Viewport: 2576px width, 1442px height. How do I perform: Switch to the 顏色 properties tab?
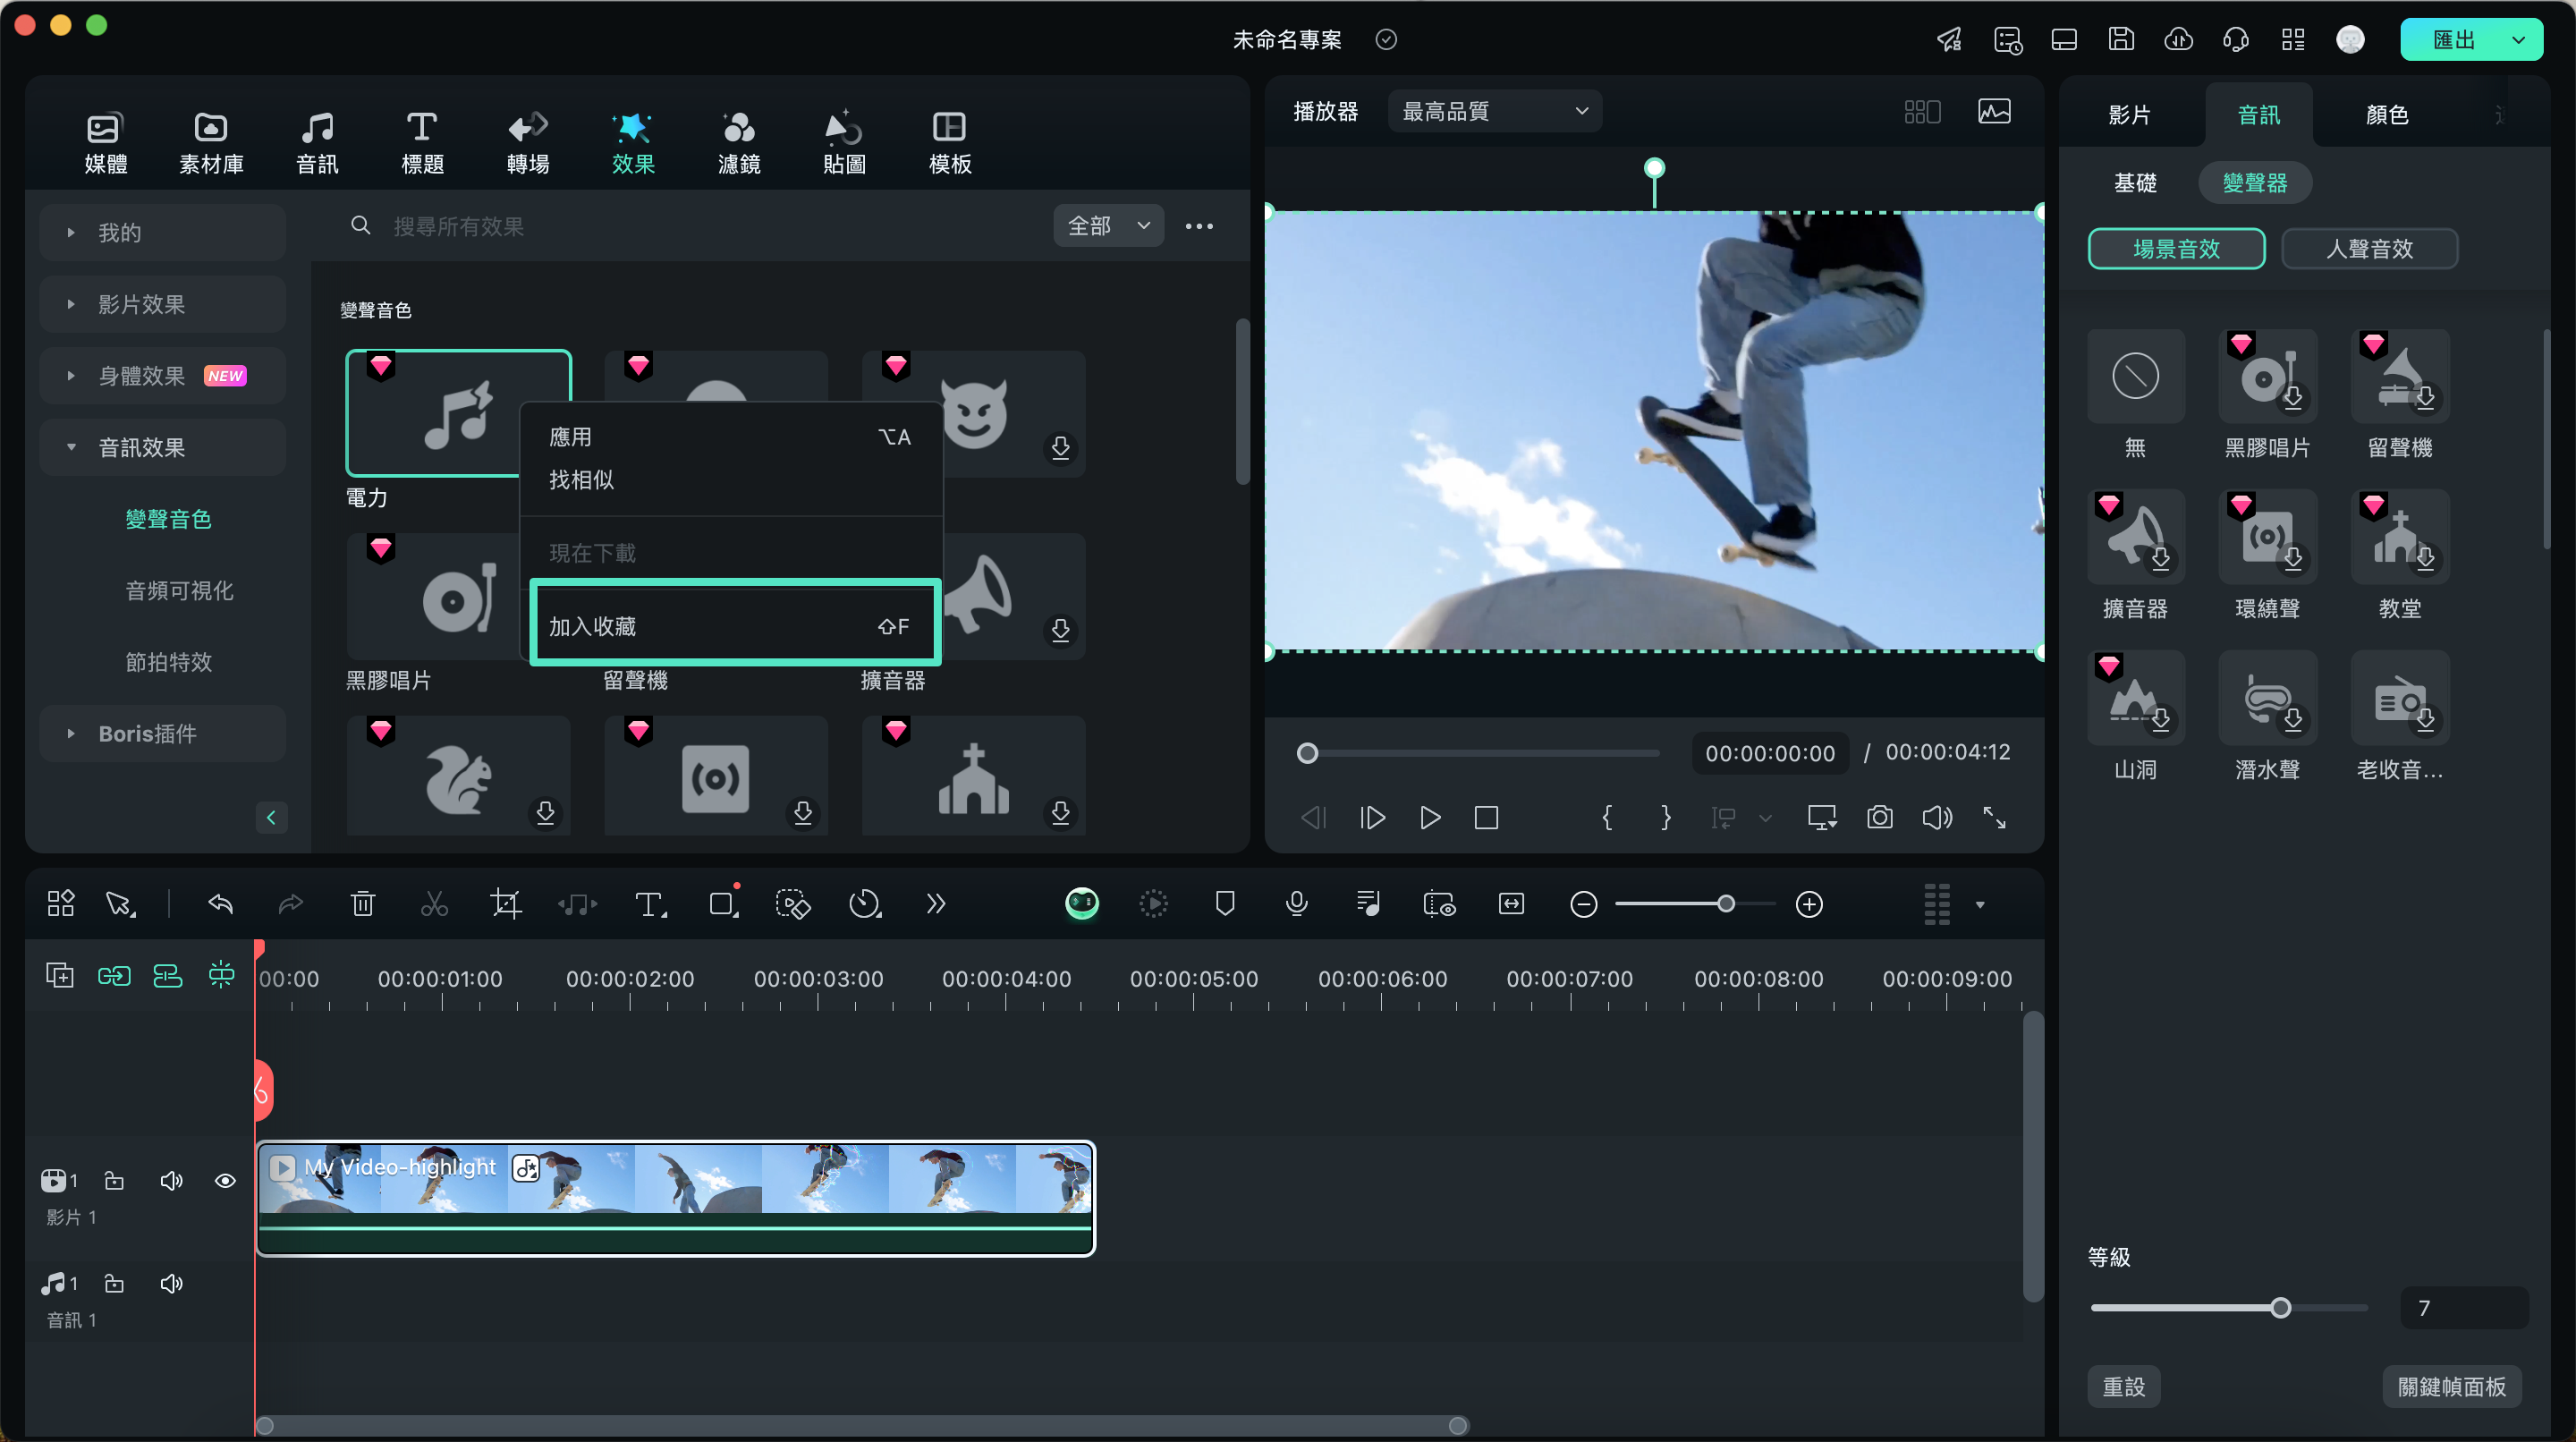pos(2387,114)
